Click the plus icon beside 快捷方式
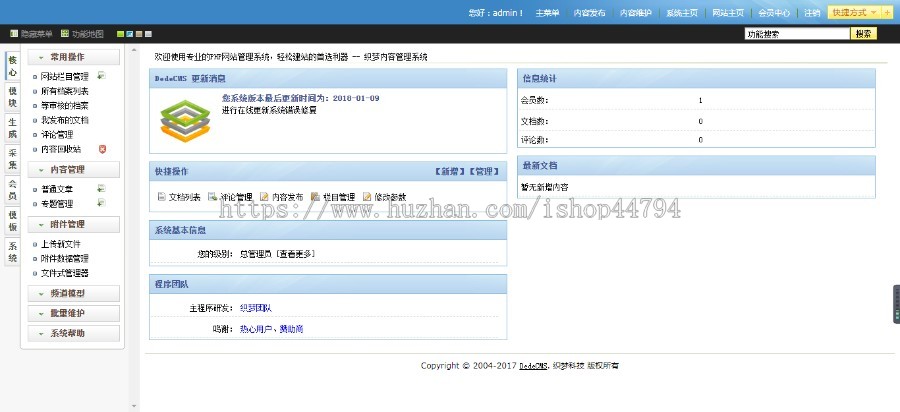 [x=887, y=13]
